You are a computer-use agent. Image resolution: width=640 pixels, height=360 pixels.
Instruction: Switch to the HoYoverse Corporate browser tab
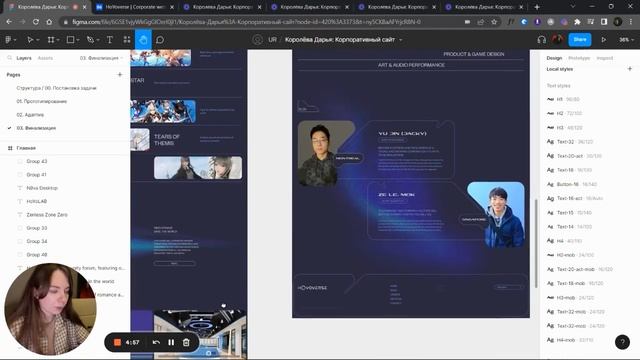[x=134, y=7]
